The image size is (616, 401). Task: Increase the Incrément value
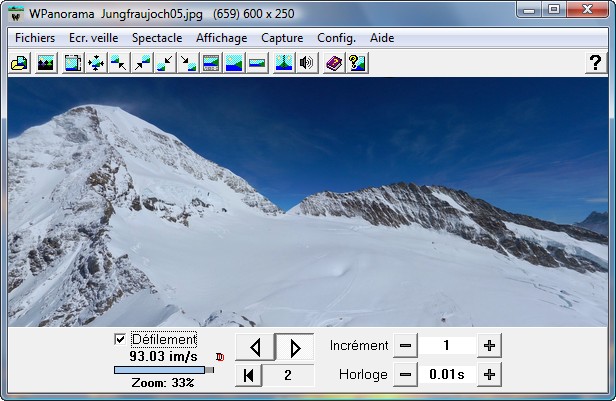(489, 346)
